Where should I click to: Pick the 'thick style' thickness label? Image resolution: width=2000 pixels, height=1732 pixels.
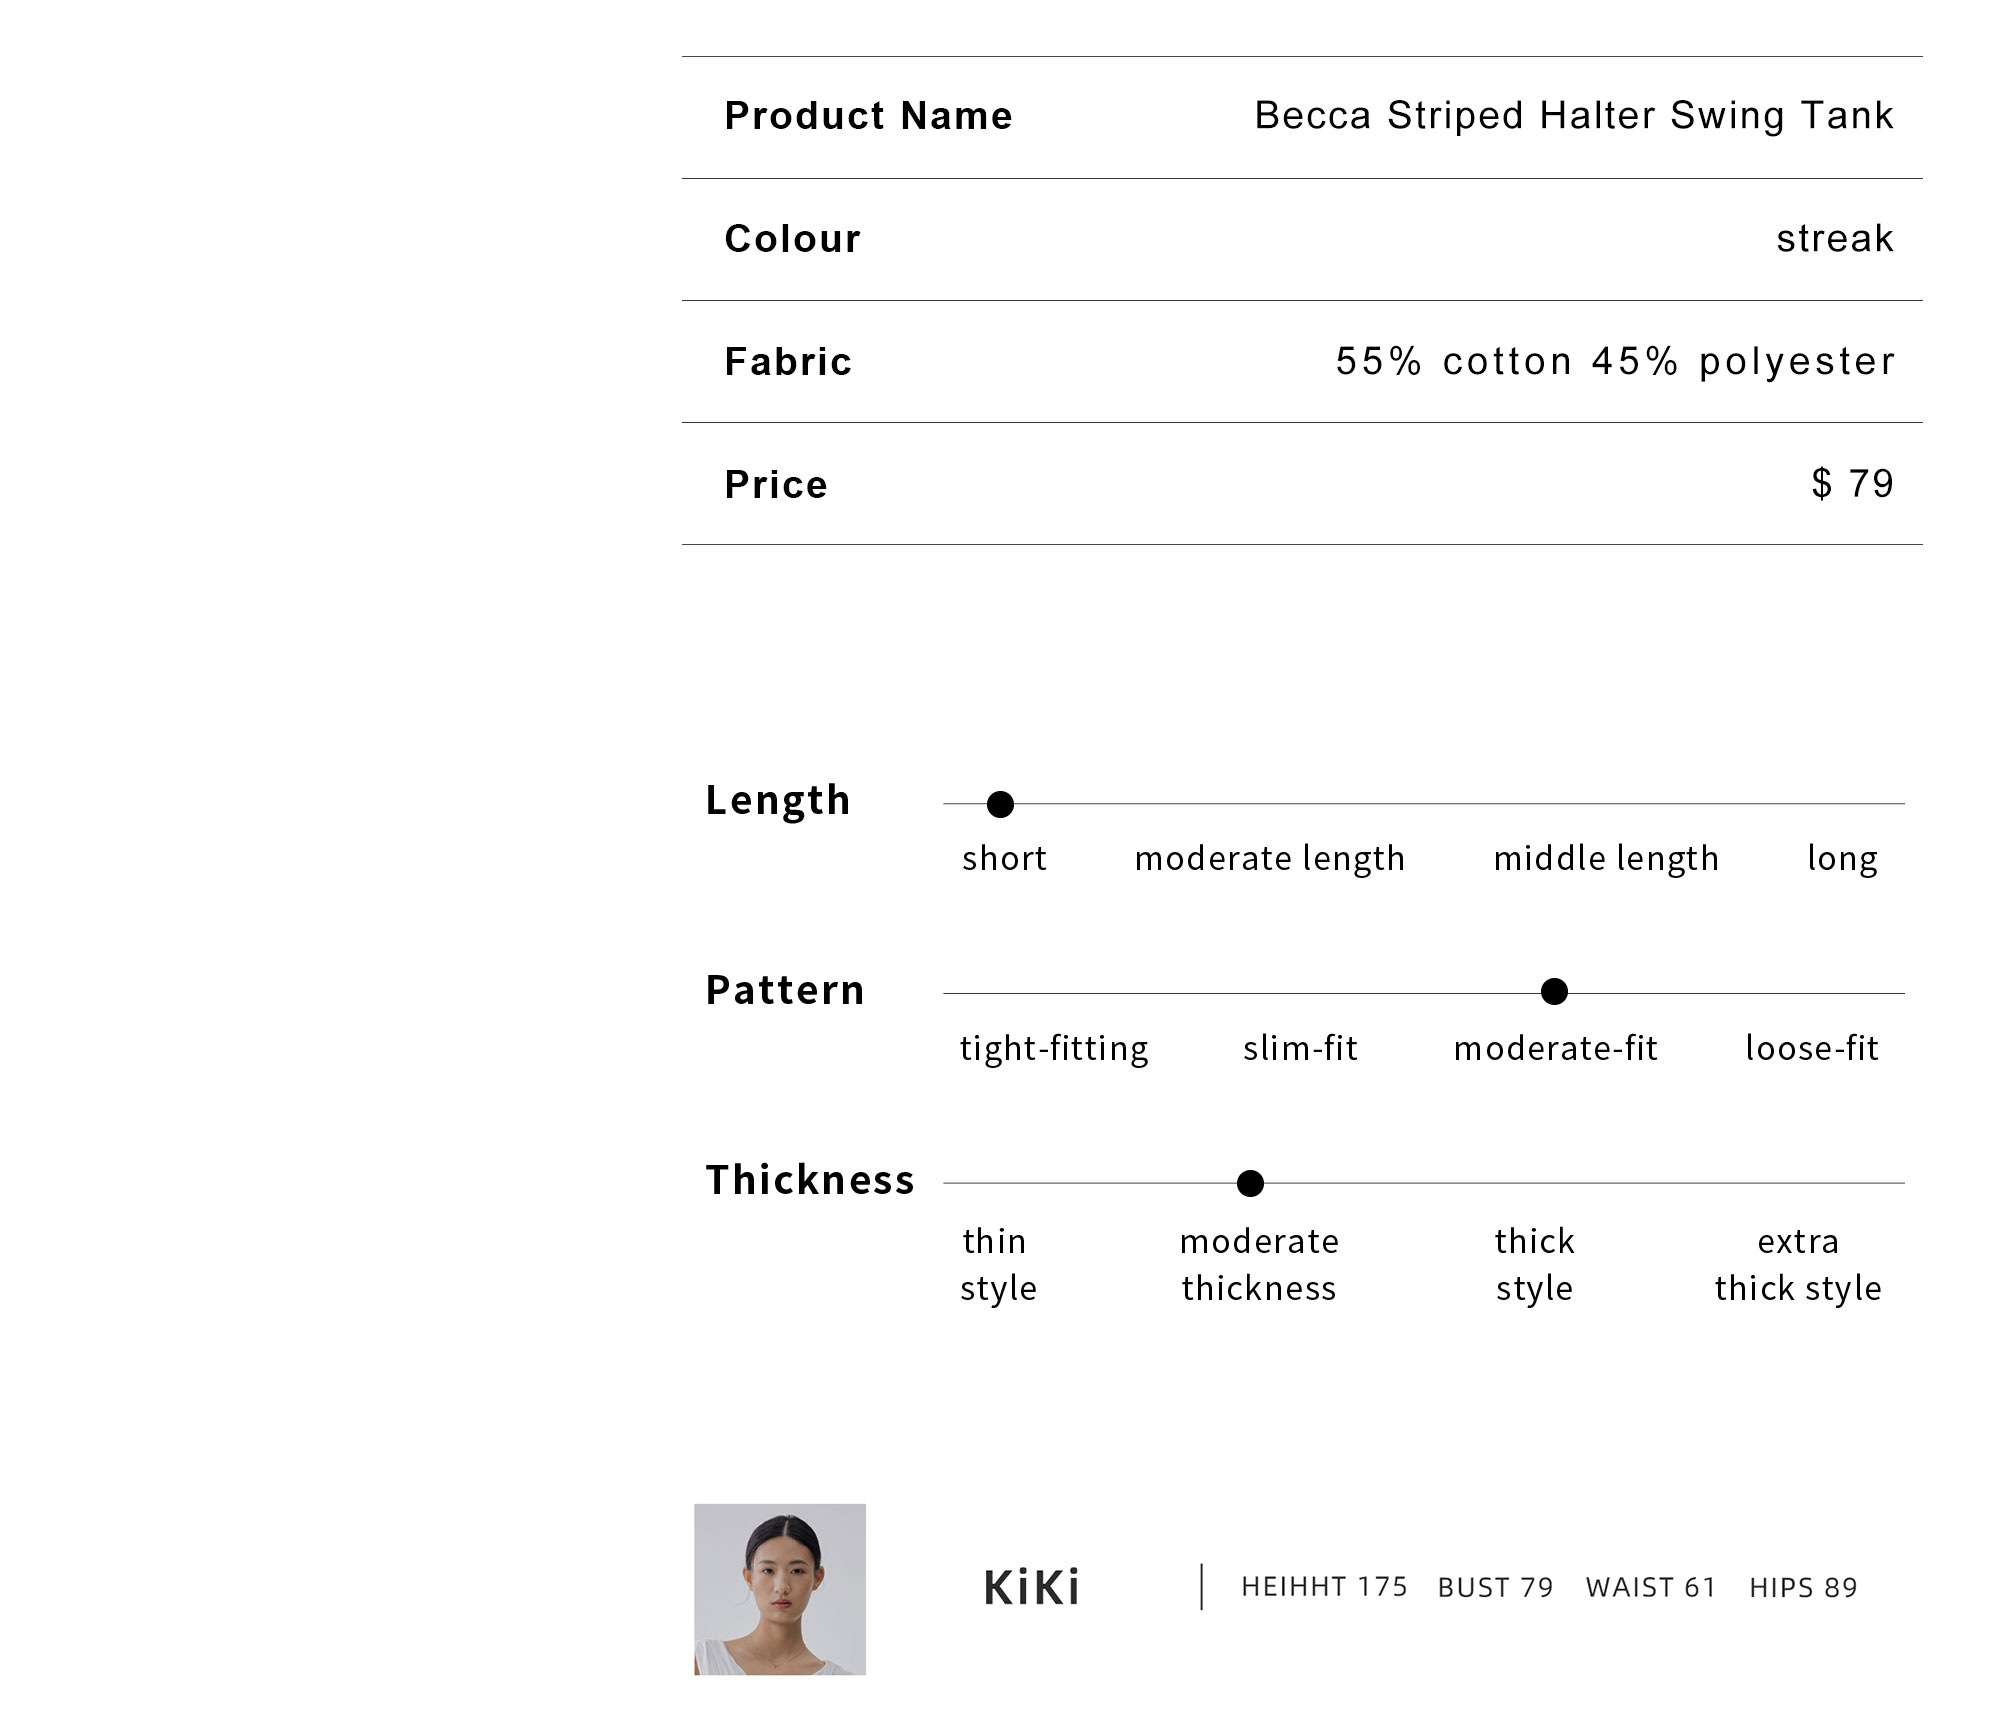click(1534, 1265)
